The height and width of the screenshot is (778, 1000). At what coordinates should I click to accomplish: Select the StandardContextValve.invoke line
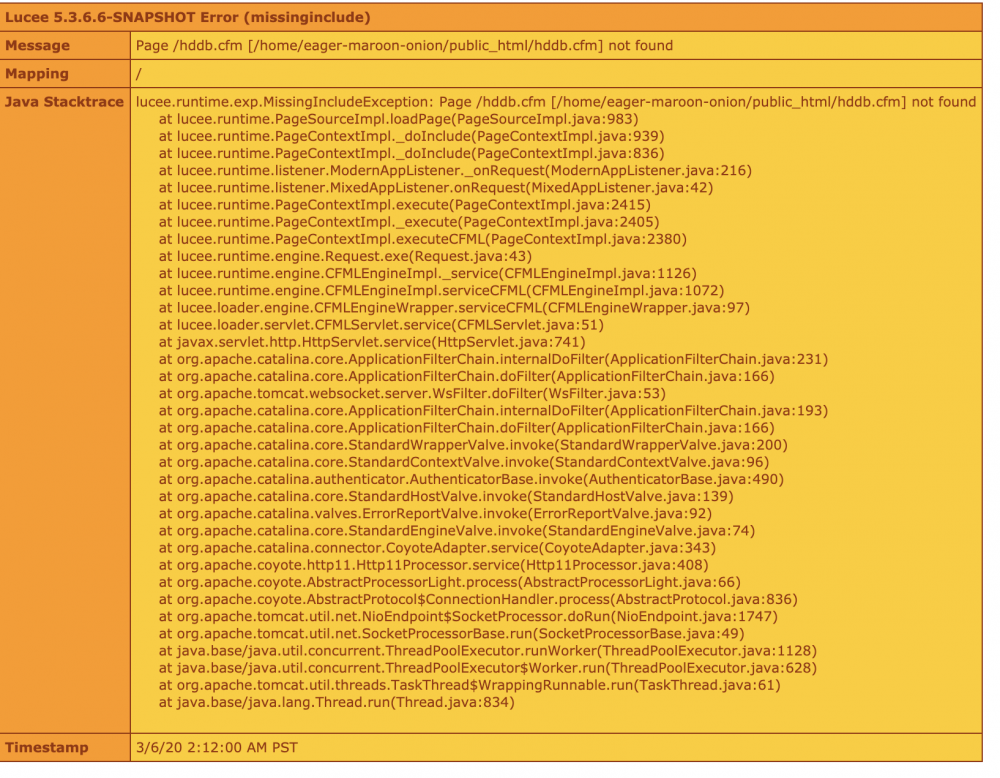[x=464, y=462]
